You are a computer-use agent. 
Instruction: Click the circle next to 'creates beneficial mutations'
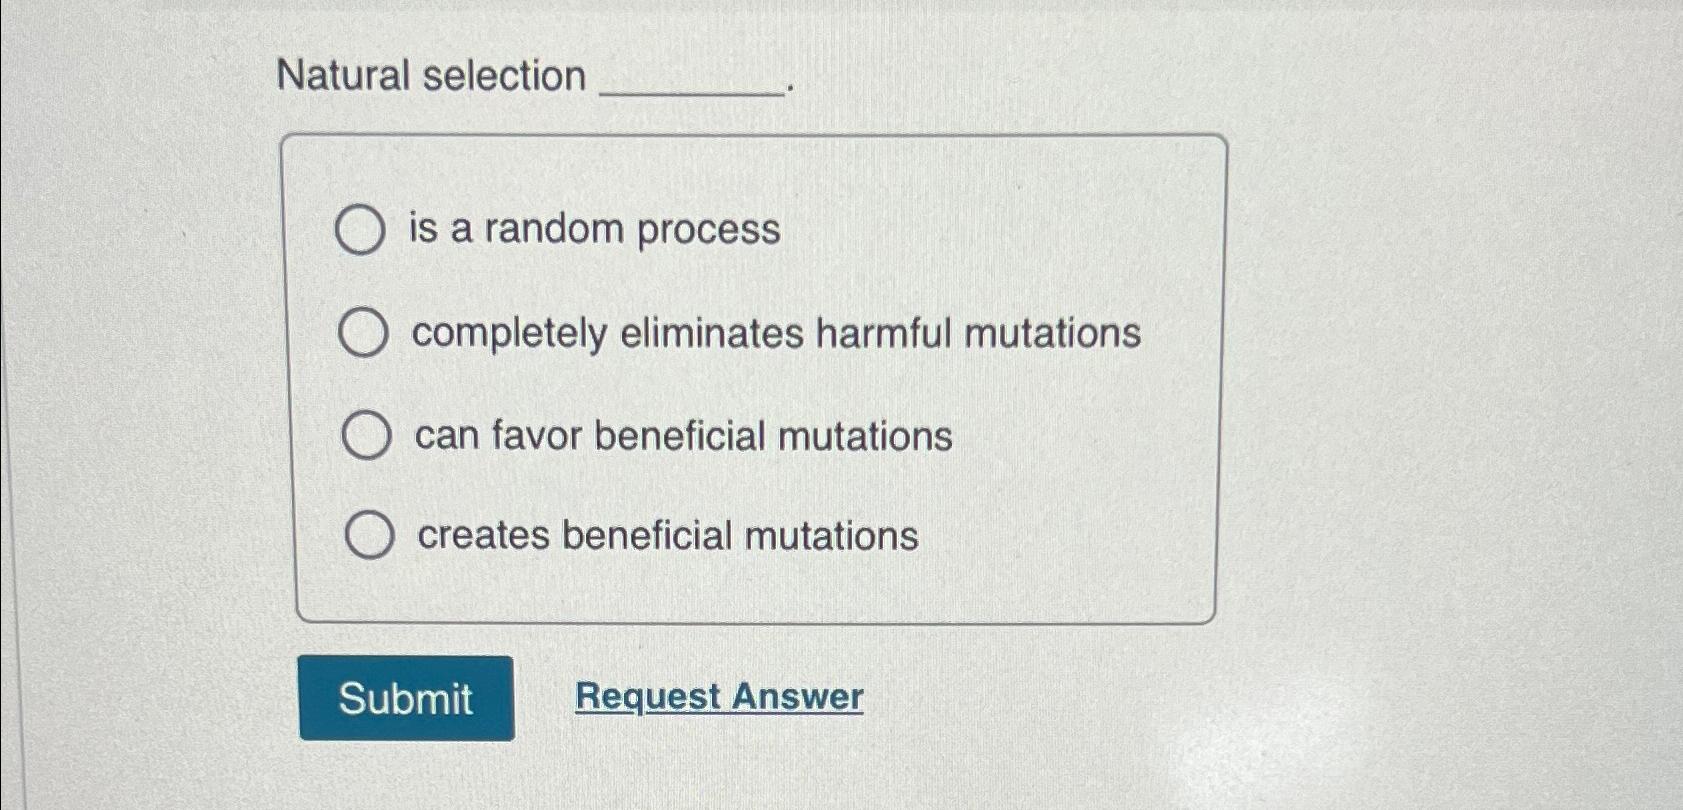(x=372, y=536)
